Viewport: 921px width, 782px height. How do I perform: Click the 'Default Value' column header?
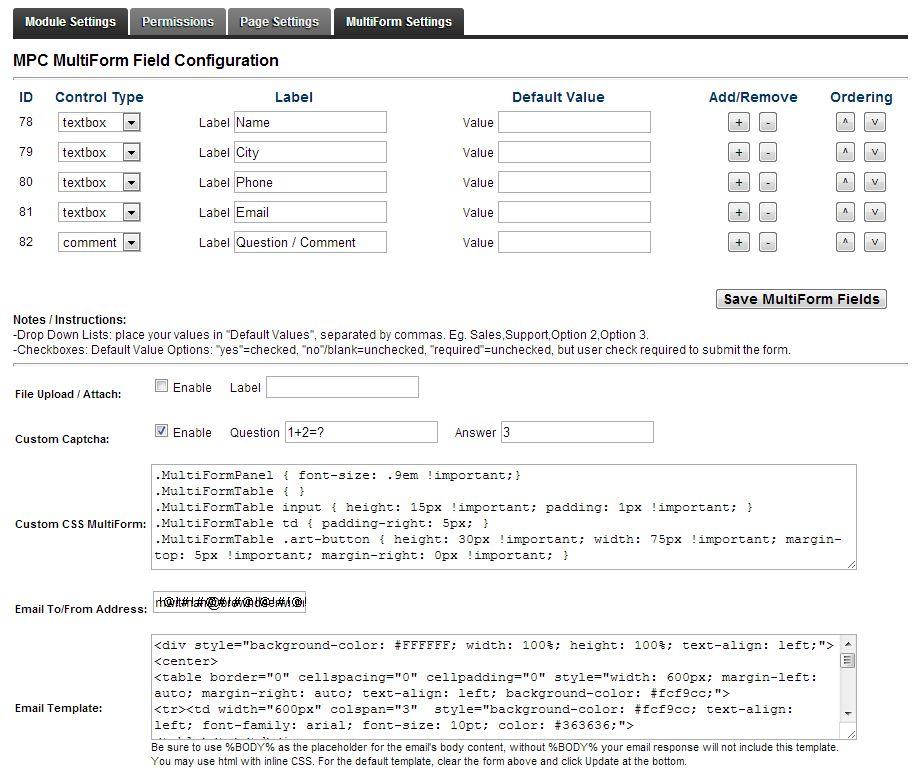click(x=558, y=97)
